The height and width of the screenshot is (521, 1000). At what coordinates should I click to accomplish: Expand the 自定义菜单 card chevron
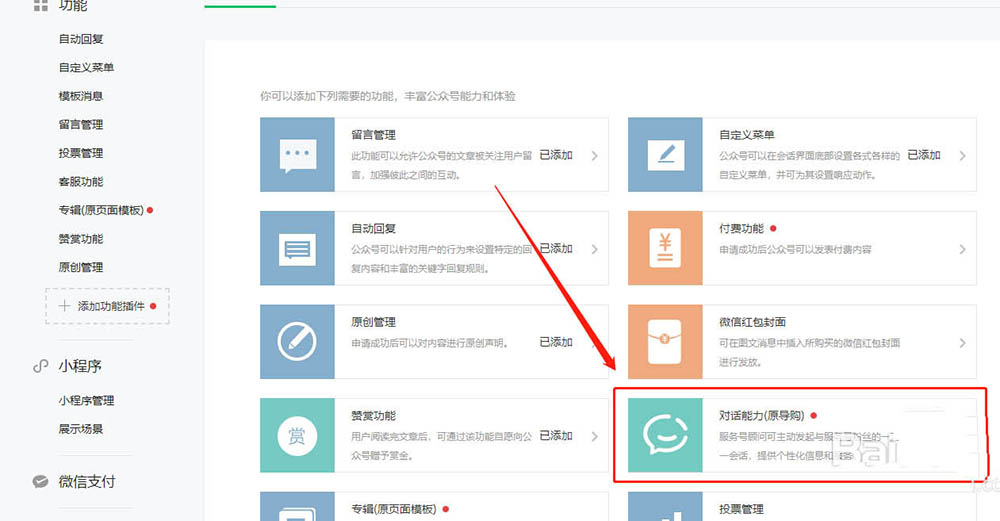pyautogui.click(x=962, y=156)
